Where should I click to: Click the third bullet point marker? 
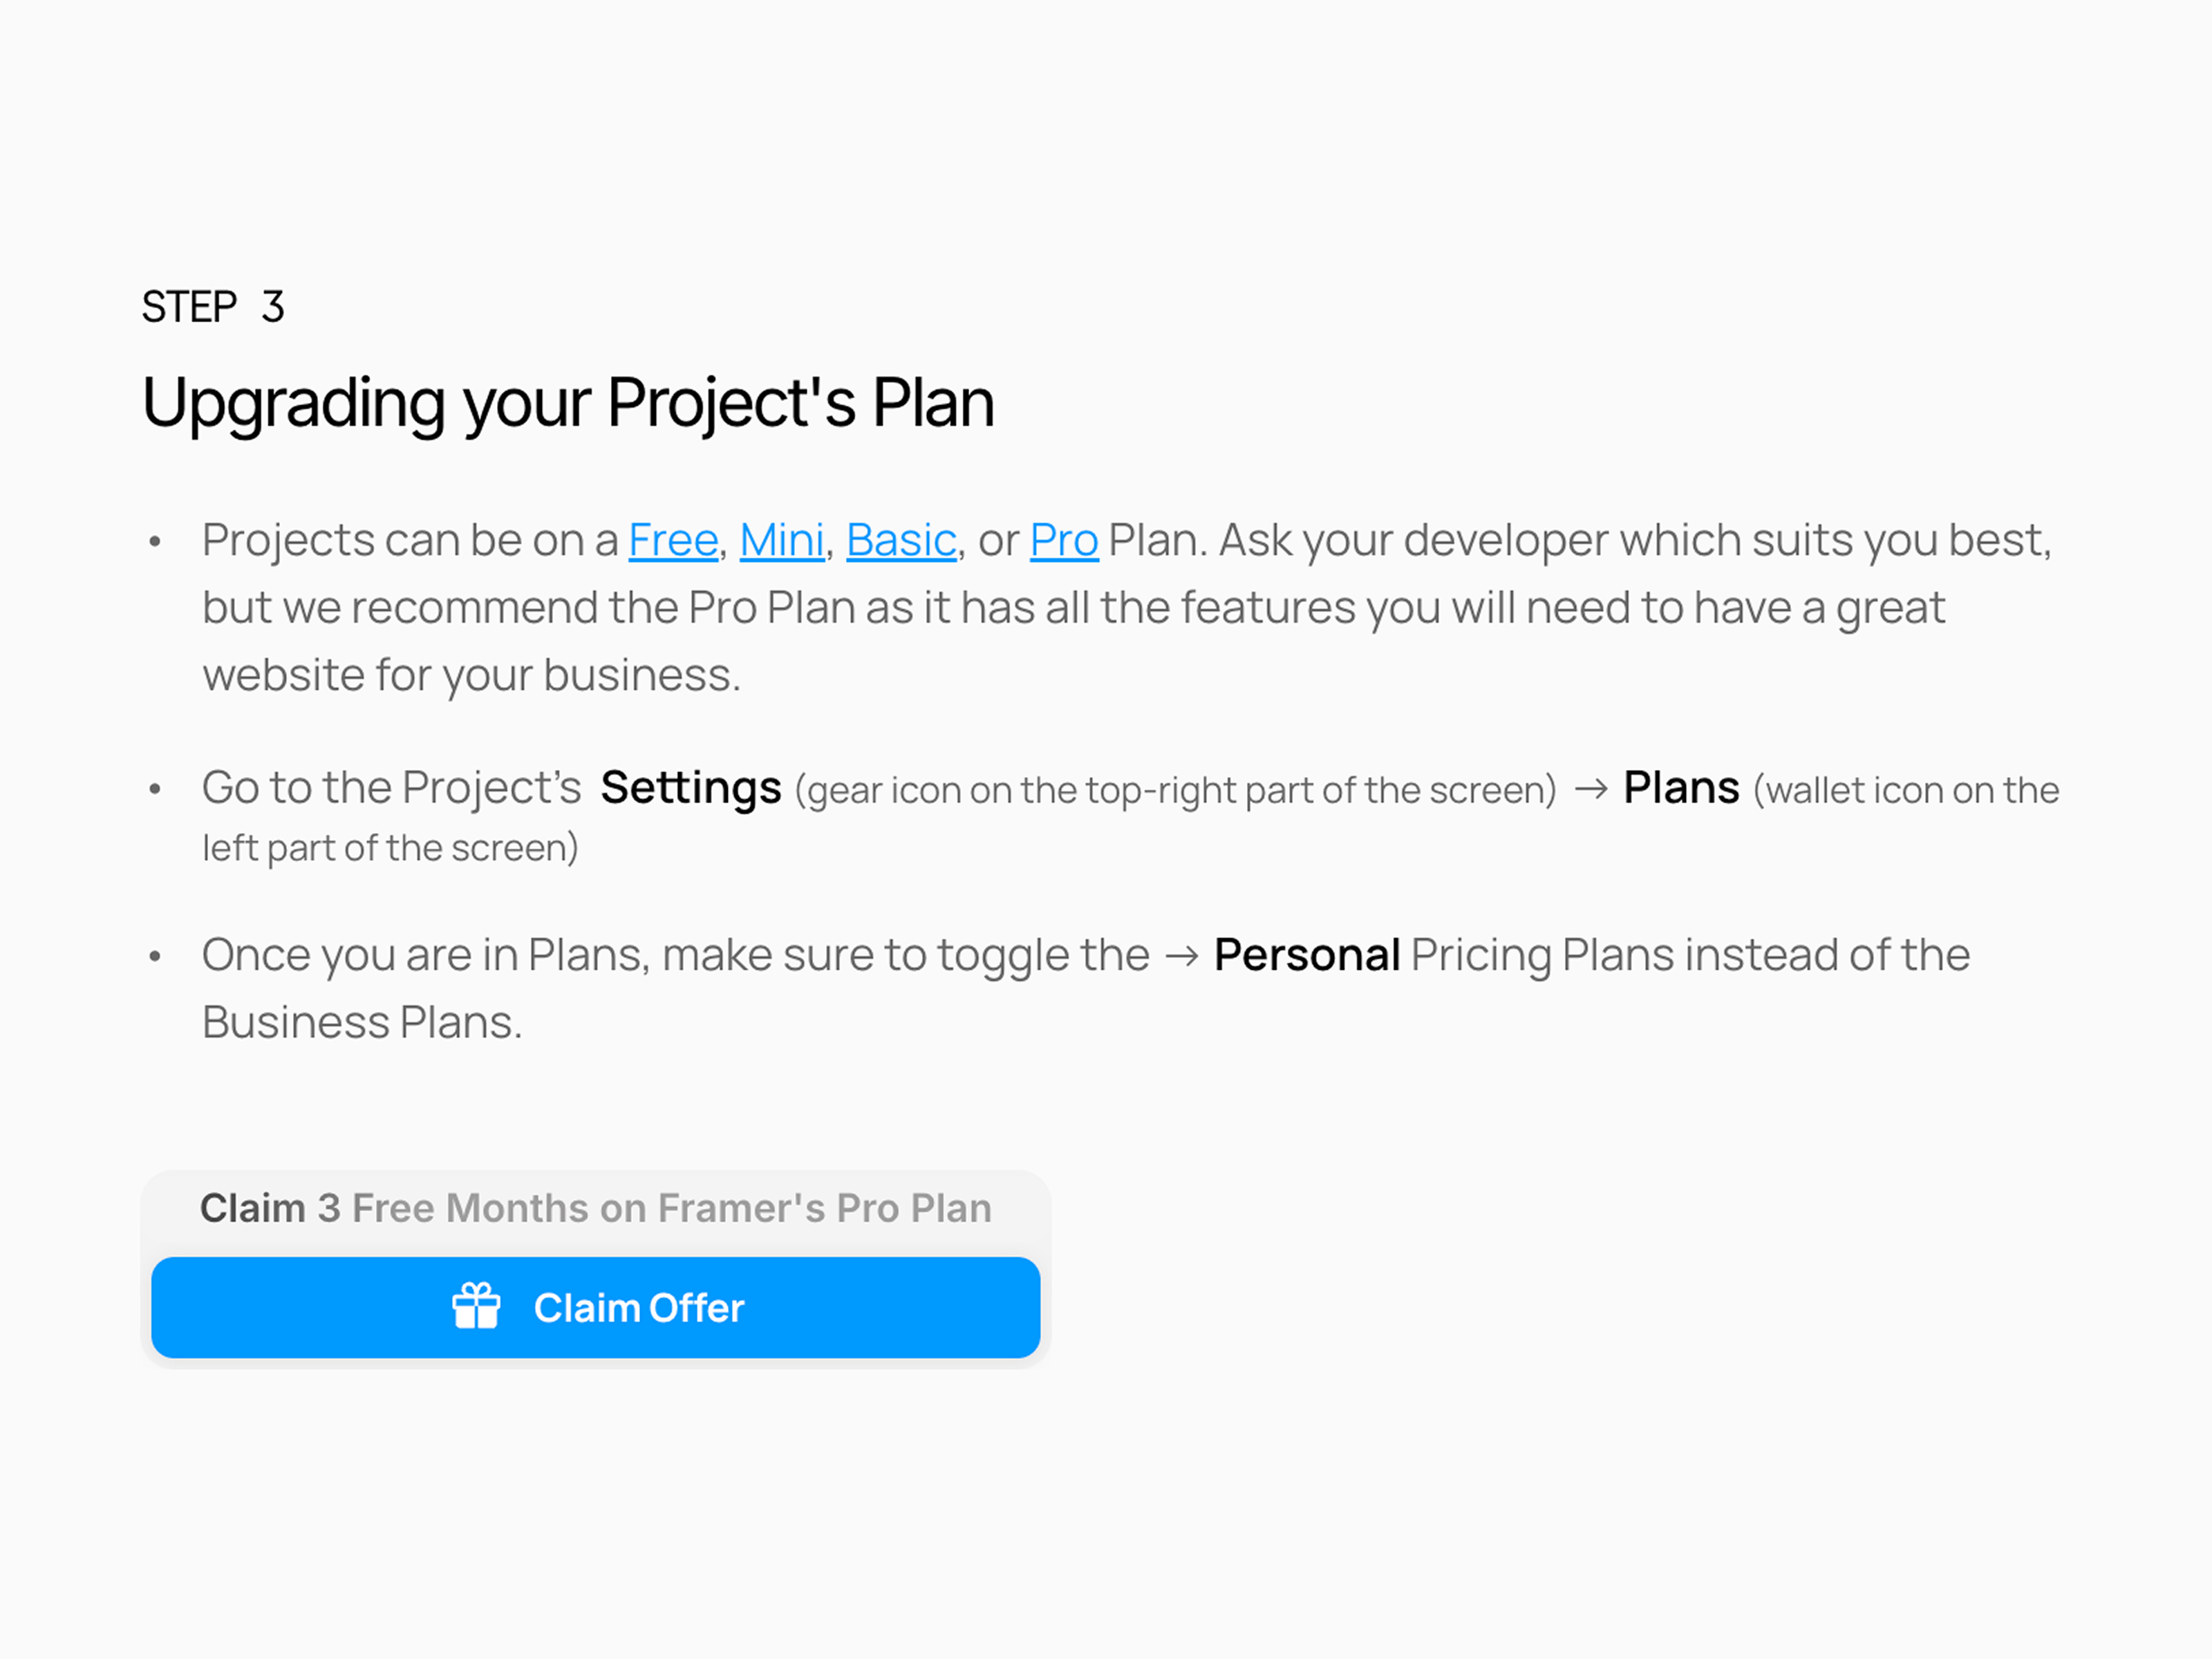tap(155, 957)
